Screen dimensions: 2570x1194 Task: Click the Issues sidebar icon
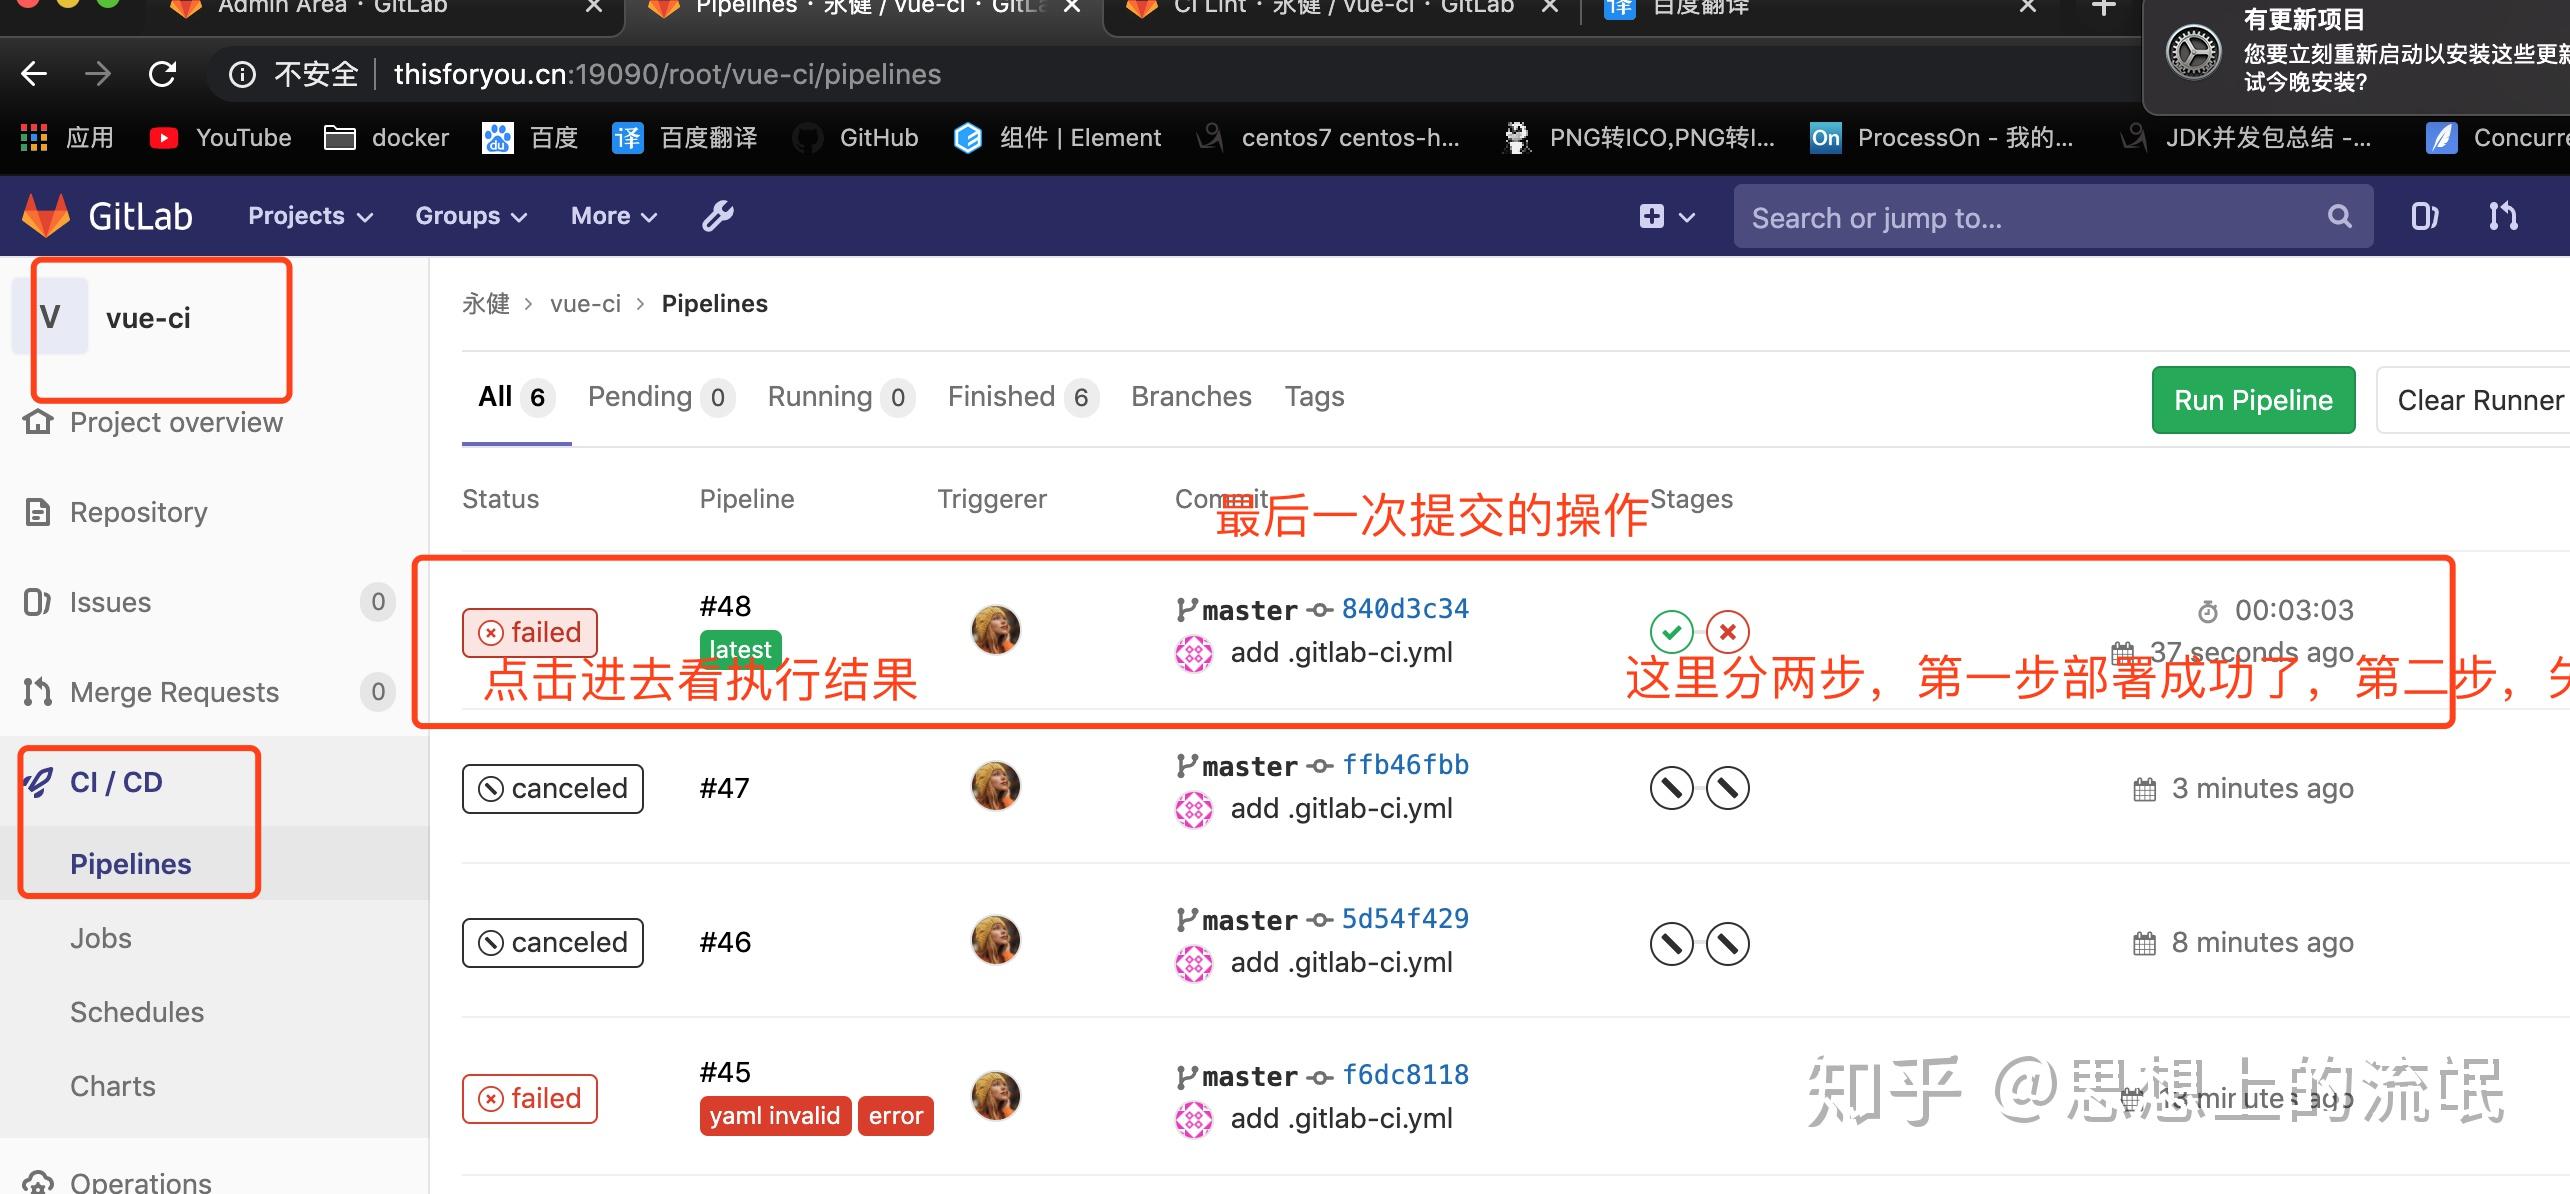(x=36, y=601)
